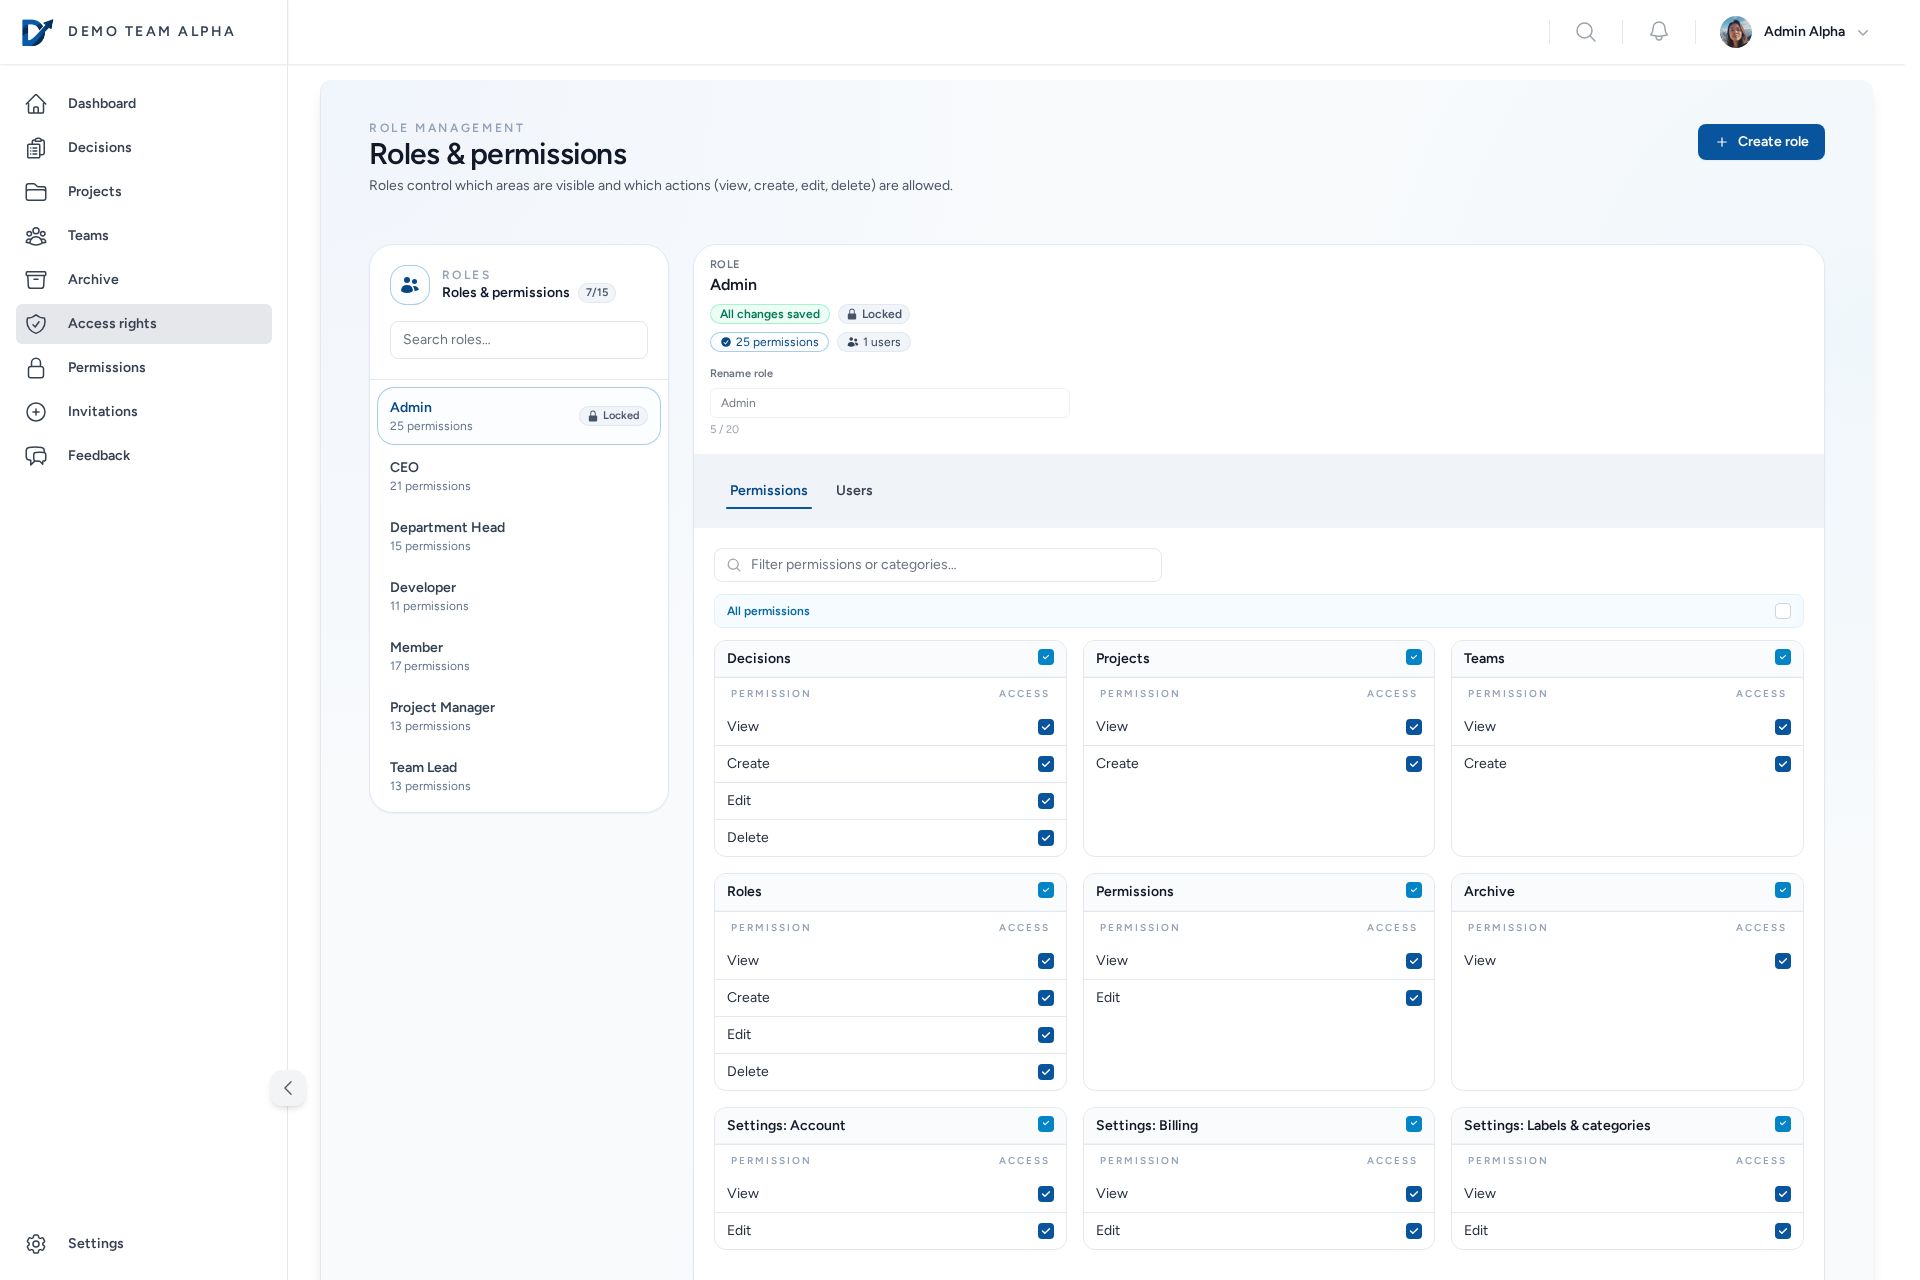Switch to the Users tab
1920x1280 pixels.
(x=854, y=491)
